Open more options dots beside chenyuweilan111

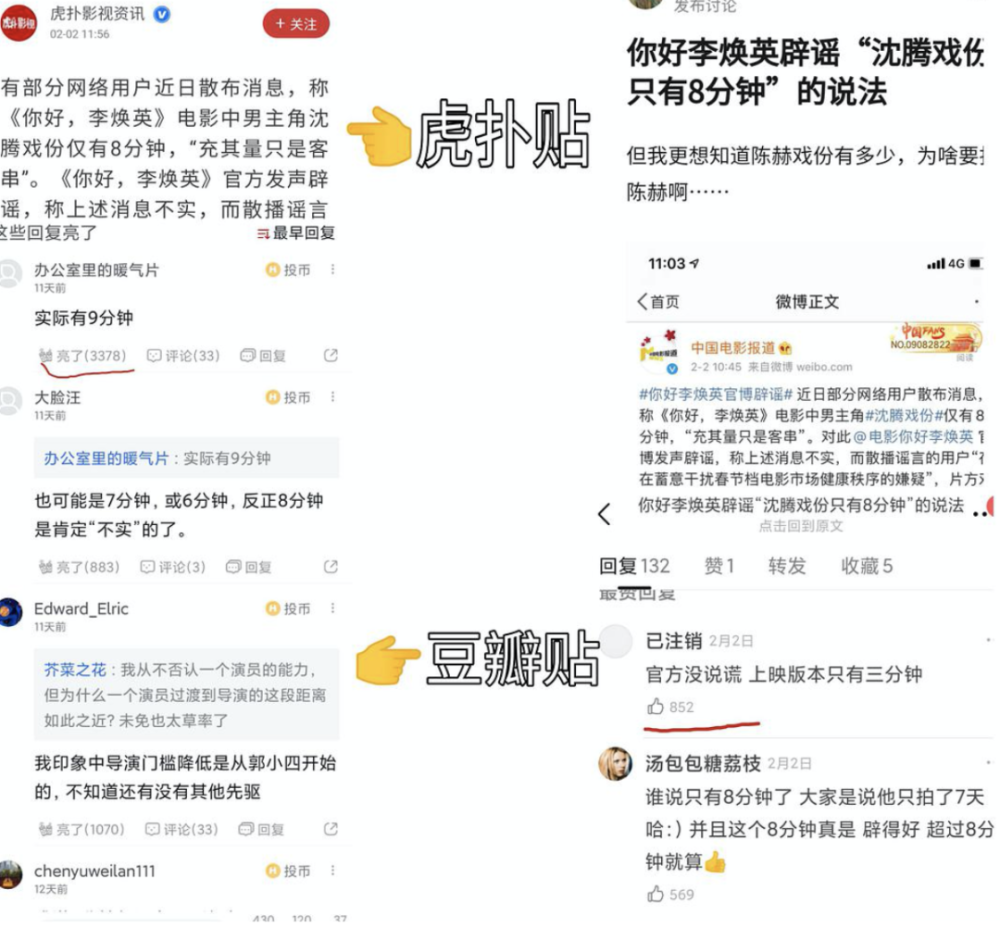333,870
